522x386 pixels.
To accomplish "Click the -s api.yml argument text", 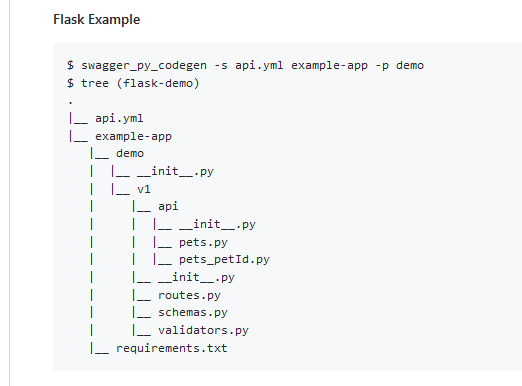I will click(x=249, y=65).
